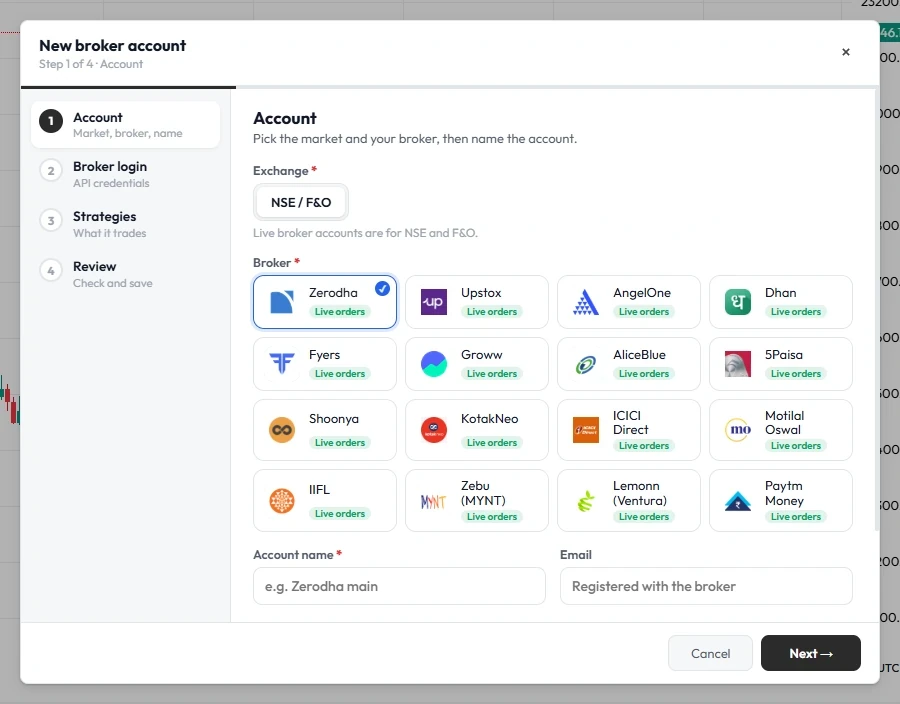Viewport: 900px width, 704px height.
Task: Open the Account step in sidebar
Action: [x=126, y=125]
